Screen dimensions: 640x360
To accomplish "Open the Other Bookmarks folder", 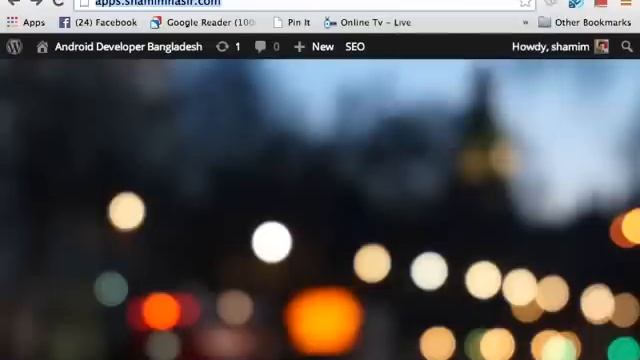I will (x=584, y=22).
